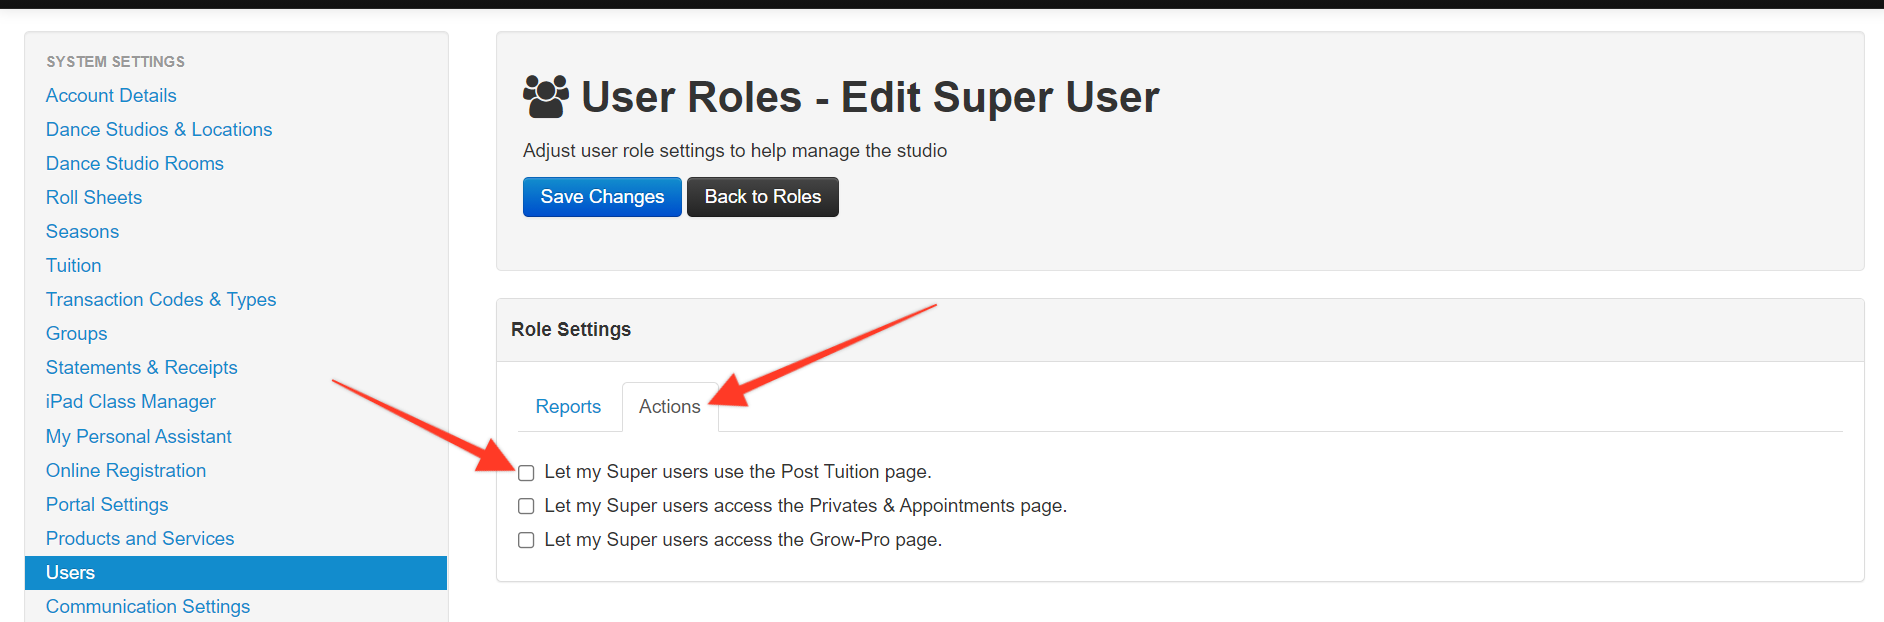Navigate to Seasons
The width and height of the screenshot is (1884, 622).
click(x=82, y=231)
